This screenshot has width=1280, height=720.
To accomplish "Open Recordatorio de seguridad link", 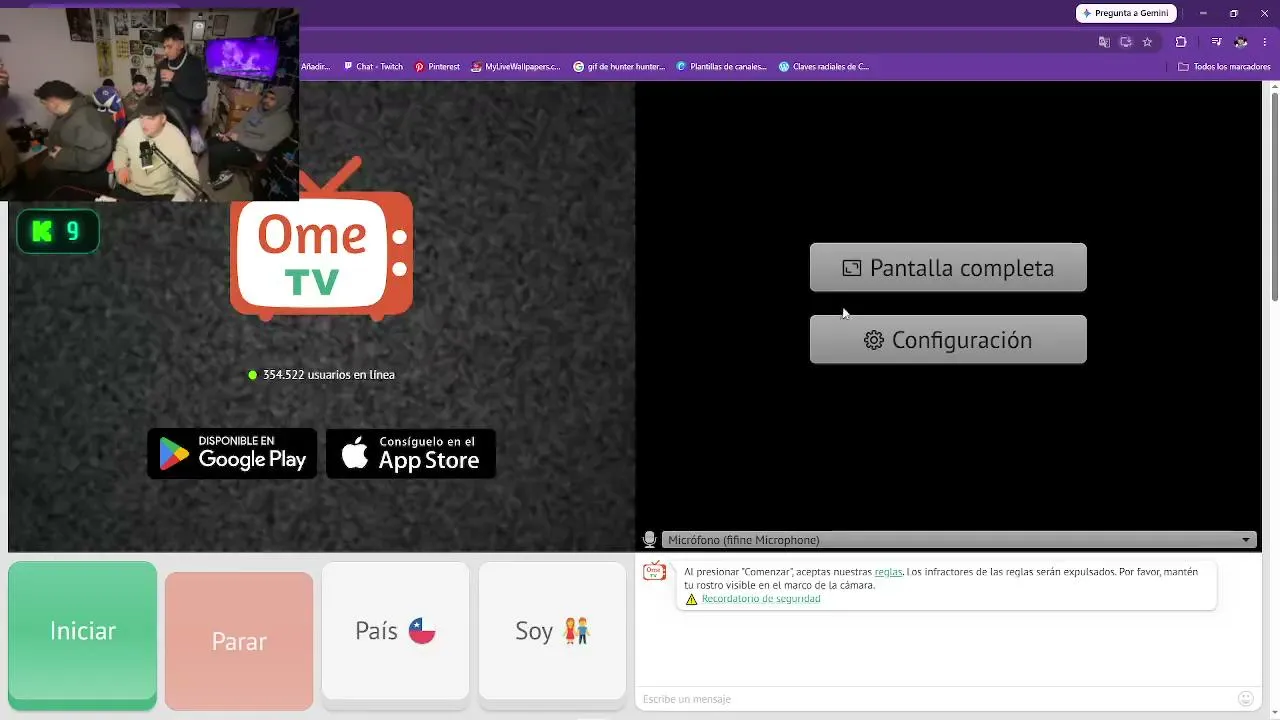I will coord(761,599).
